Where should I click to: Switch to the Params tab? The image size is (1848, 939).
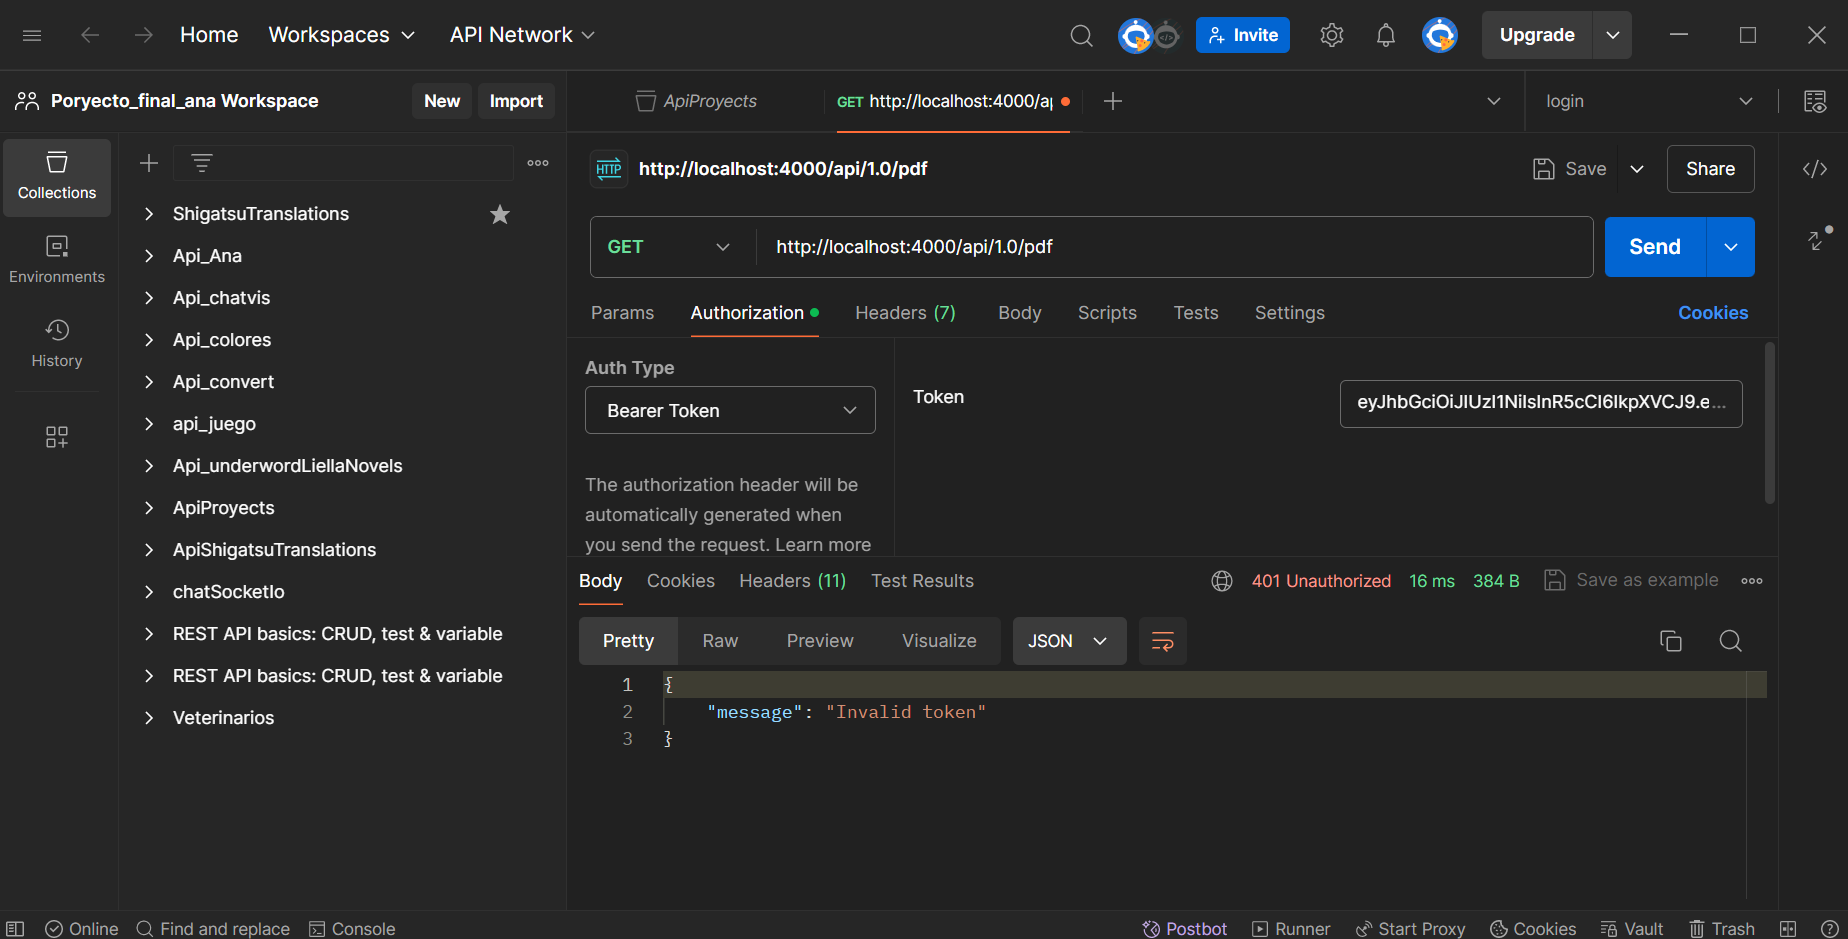pyautogui.click(x=622, y=313)
